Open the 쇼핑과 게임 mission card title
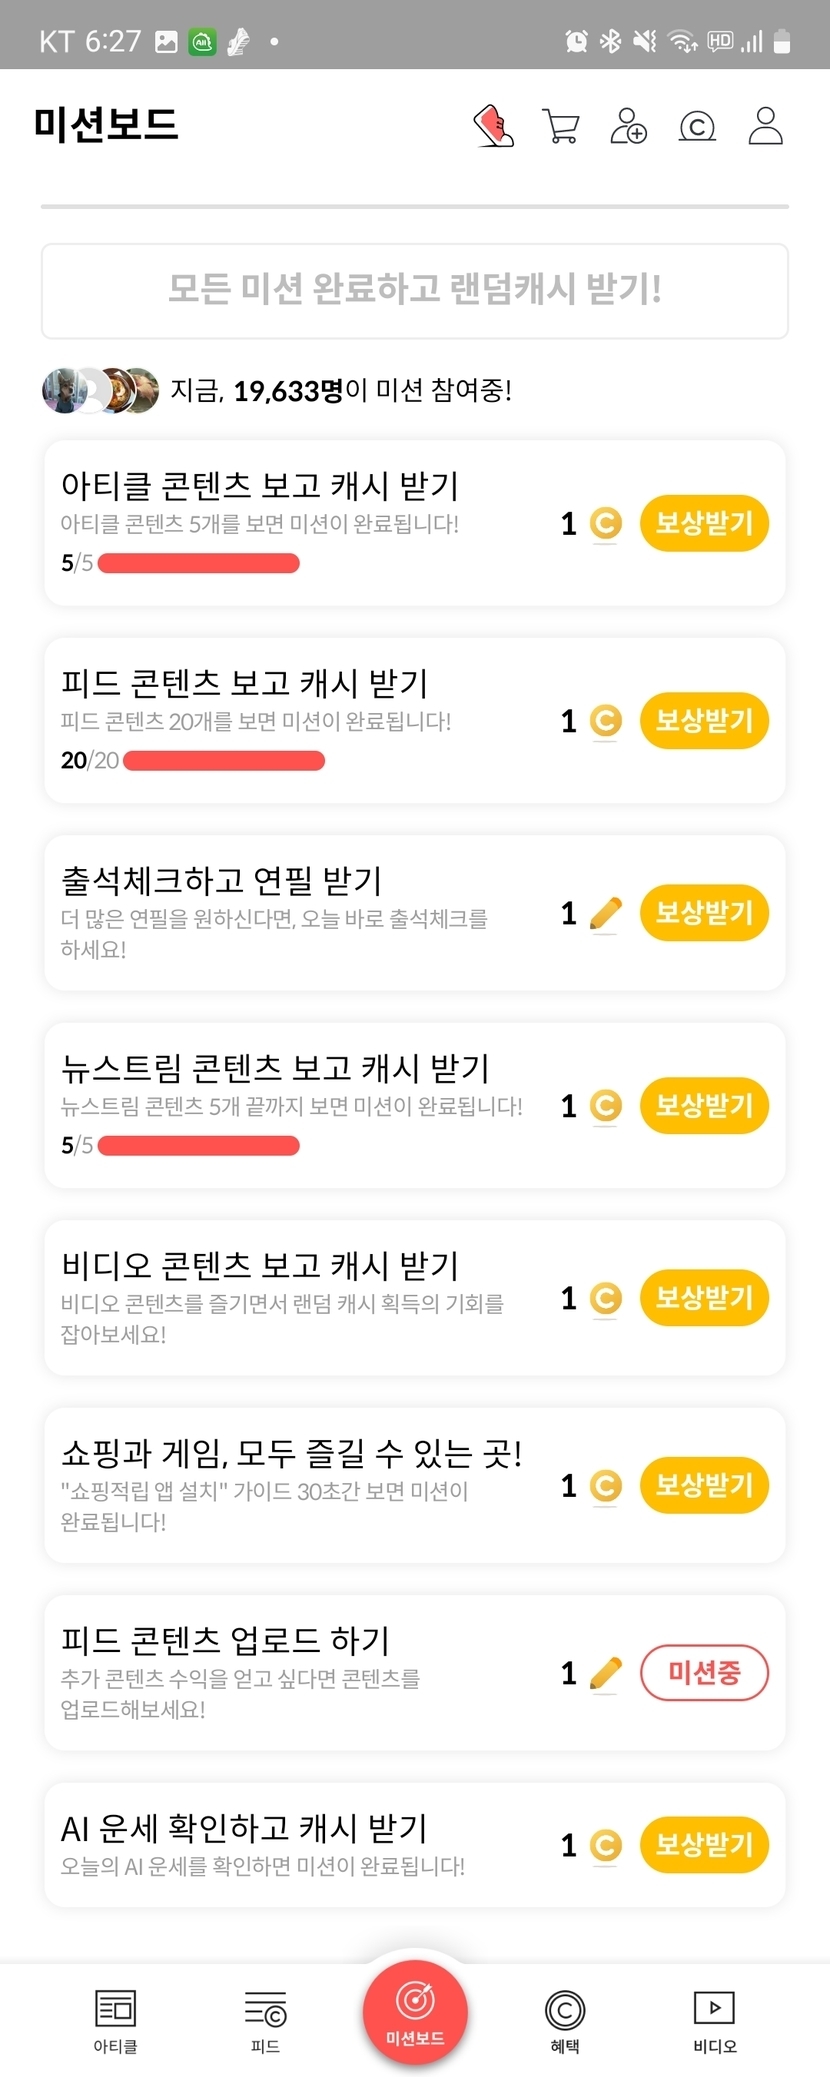 [x=291, y=1453]
